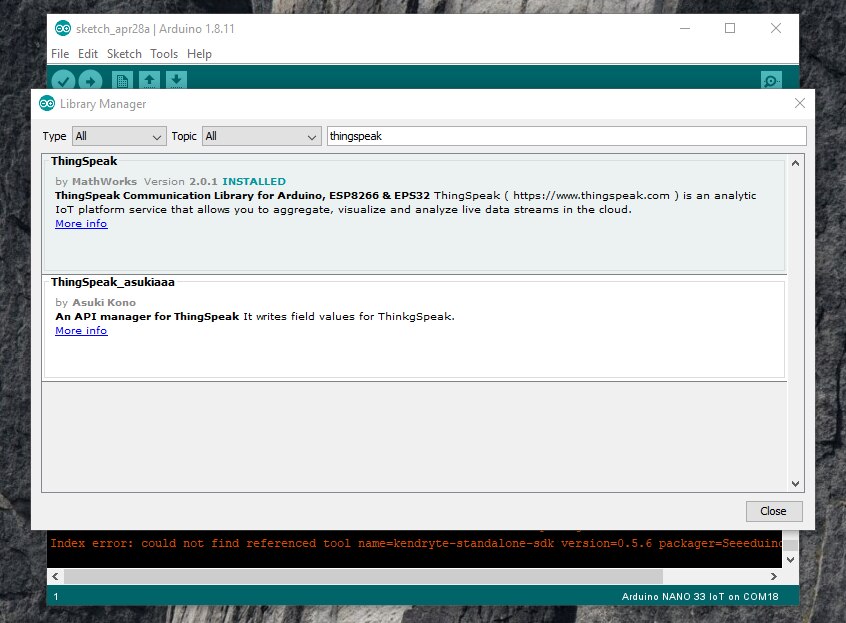This screenshot has height=623, width=846.
Task: Click the Version 2.0.1 text
Action: pyautogui.click(x=180, y=182)
